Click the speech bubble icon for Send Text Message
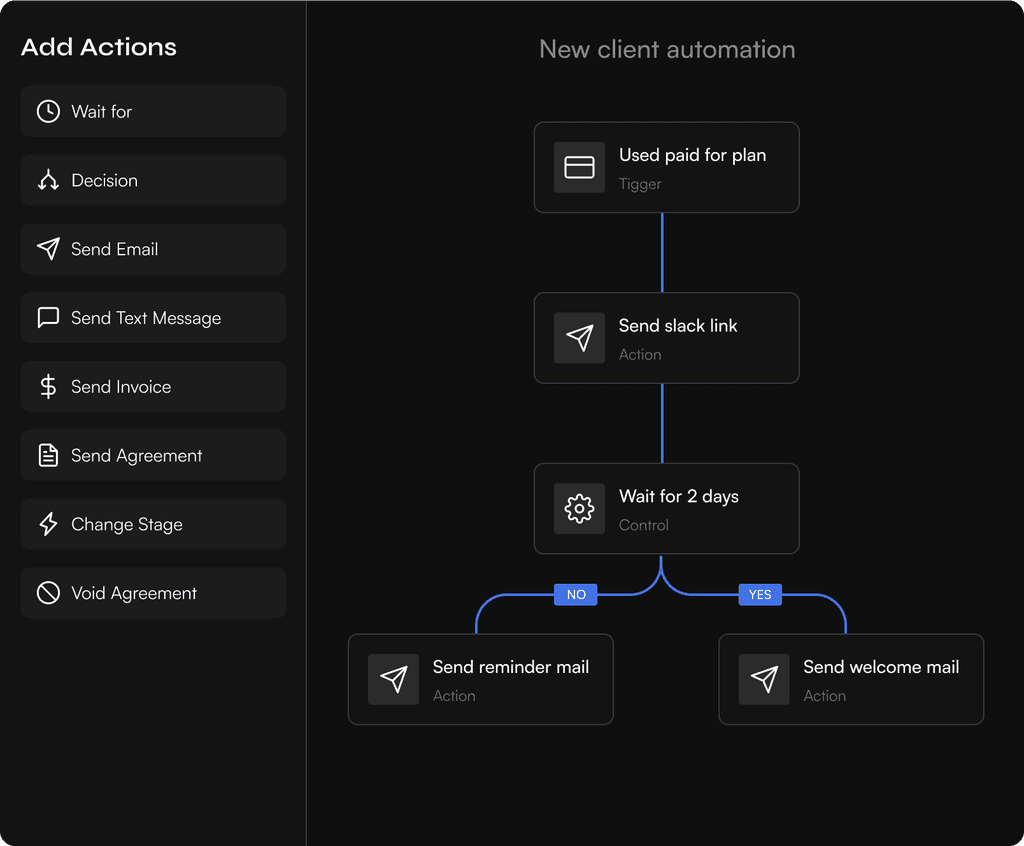 click(48, 318)
